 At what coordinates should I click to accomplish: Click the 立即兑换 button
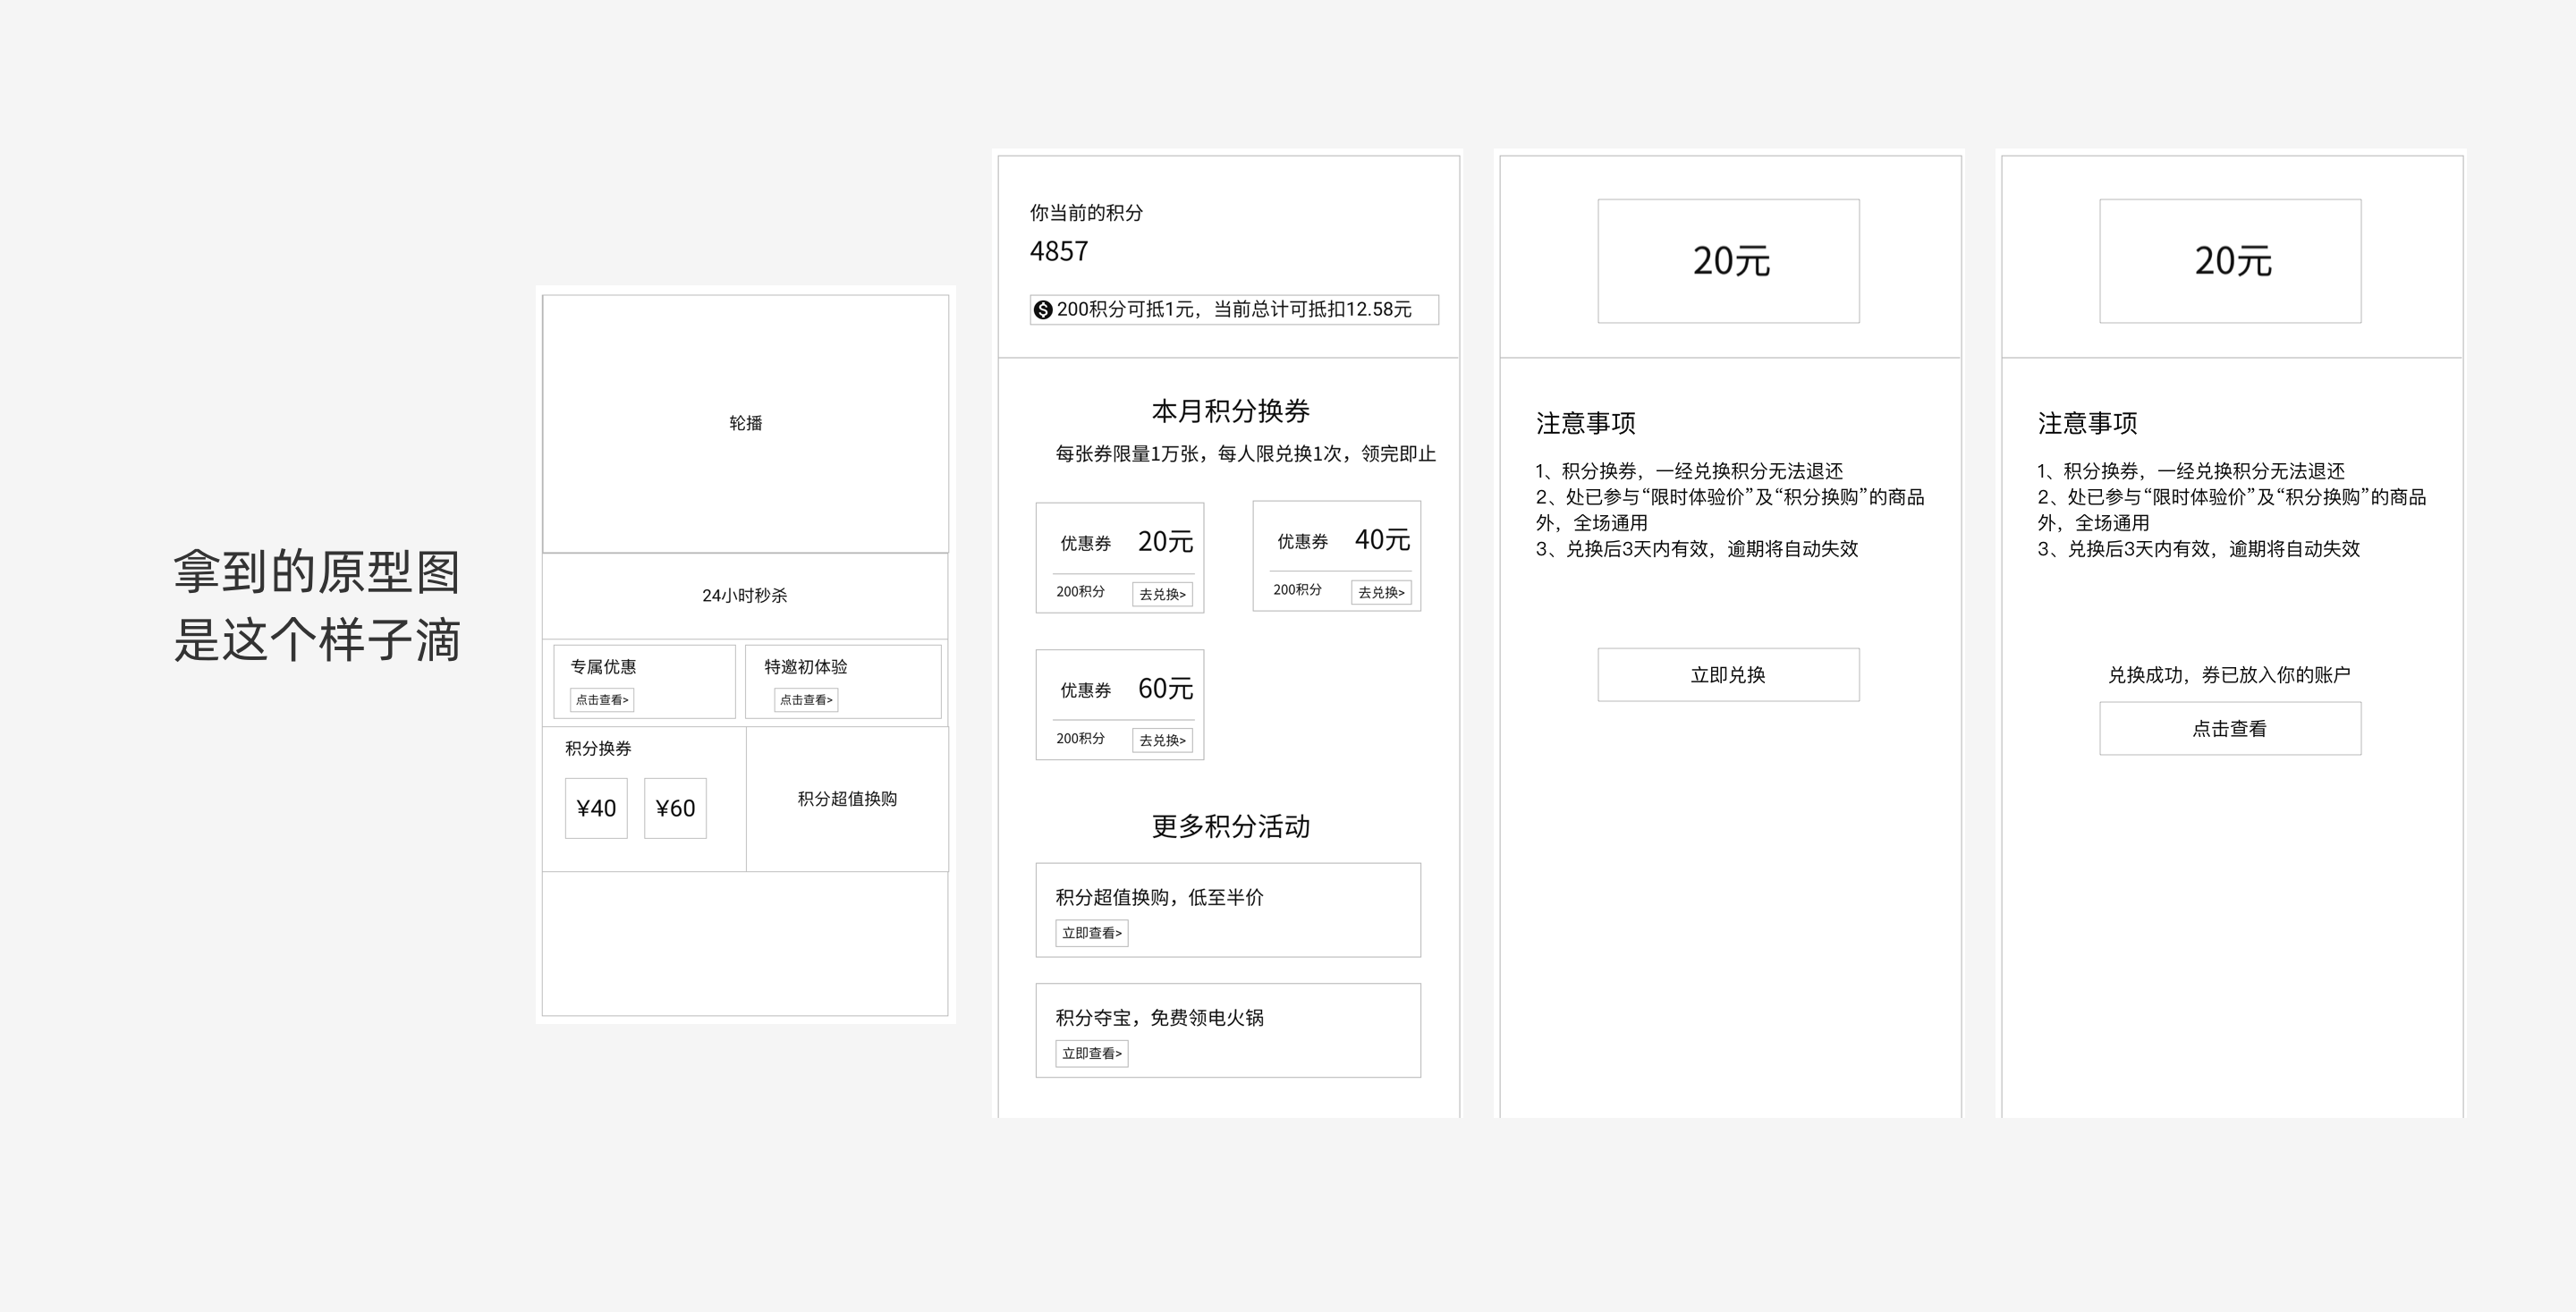coord(1728,675)
